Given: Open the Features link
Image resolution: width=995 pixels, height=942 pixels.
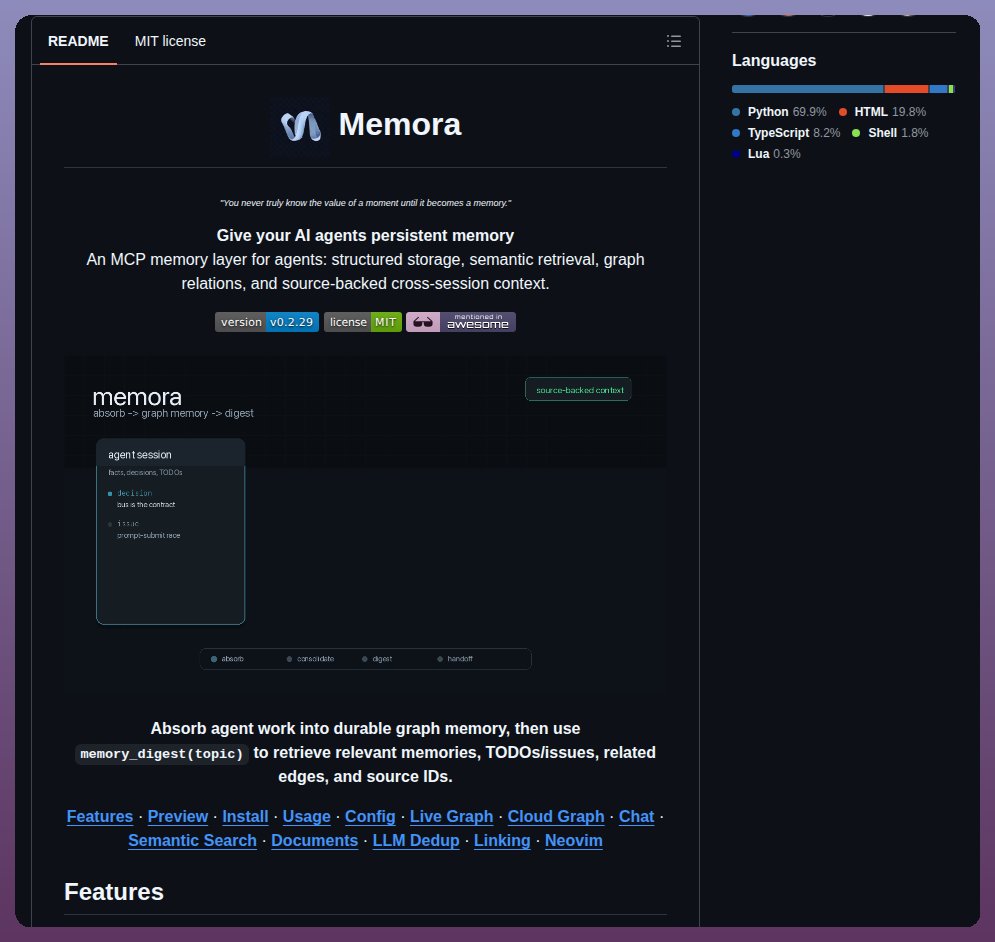Looking at the screenshot, I should coord(100,816).
